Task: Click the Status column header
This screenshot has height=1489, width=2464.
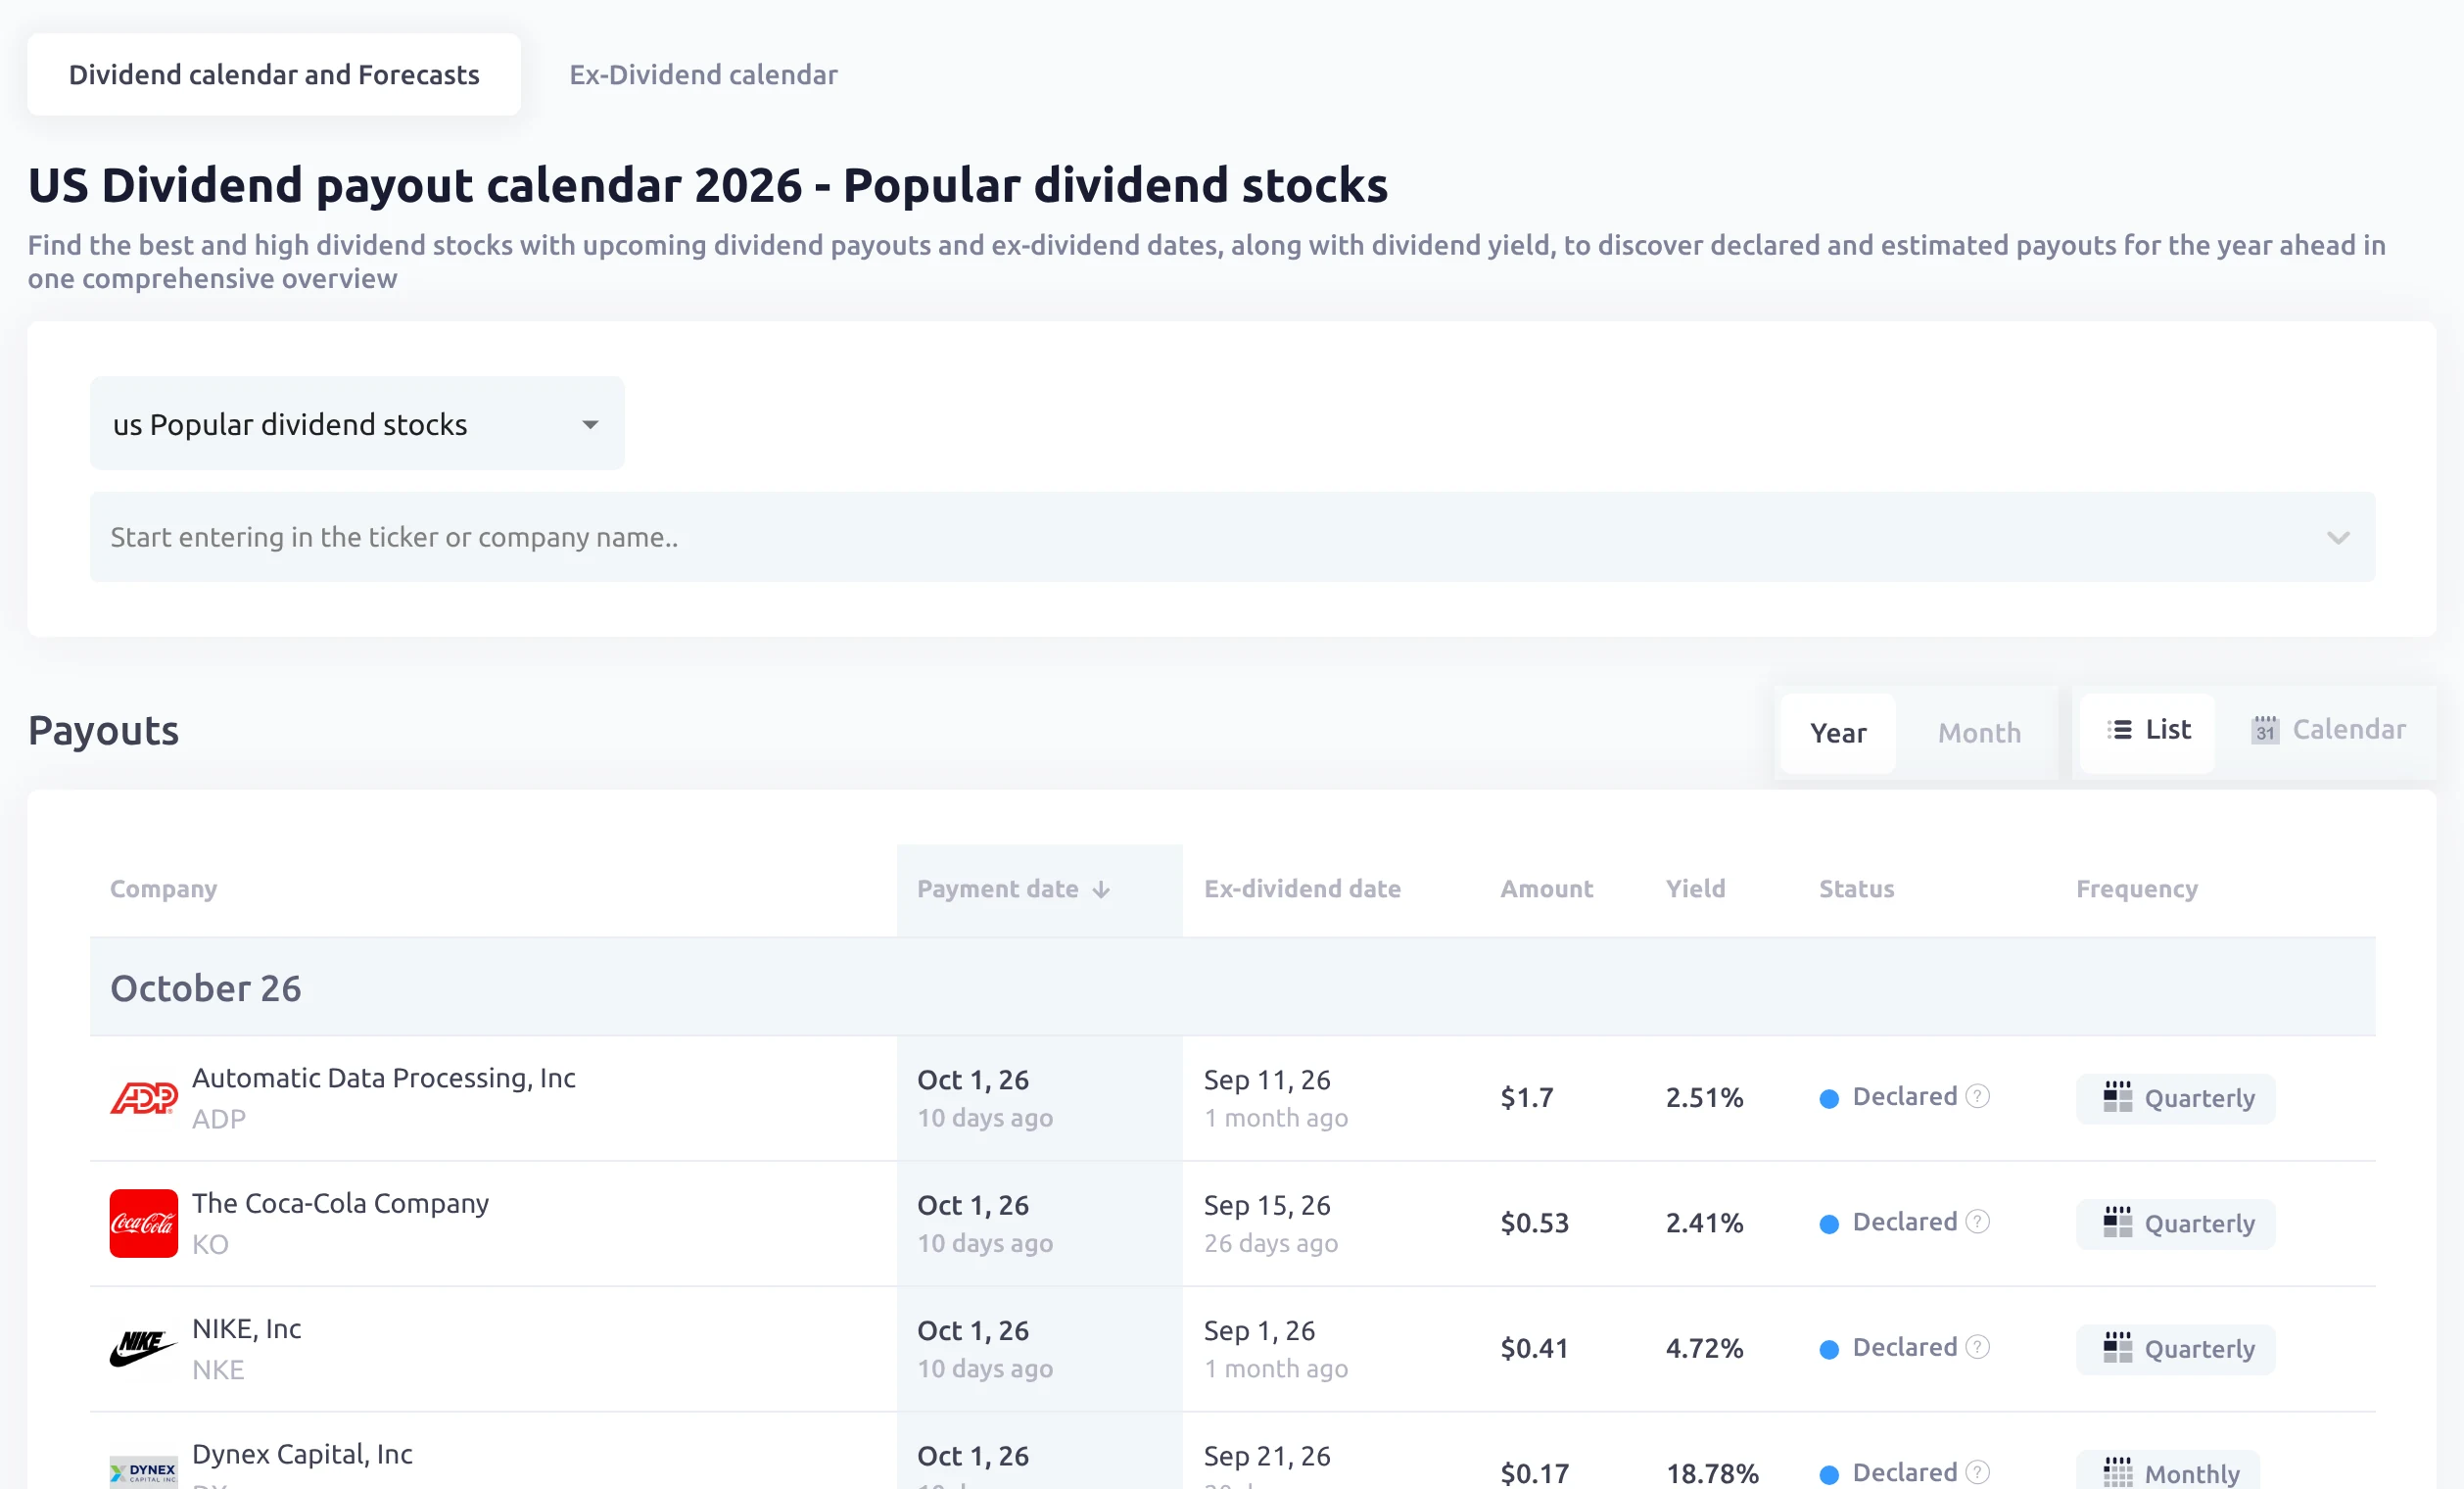Action: [x=1856, y=889]
